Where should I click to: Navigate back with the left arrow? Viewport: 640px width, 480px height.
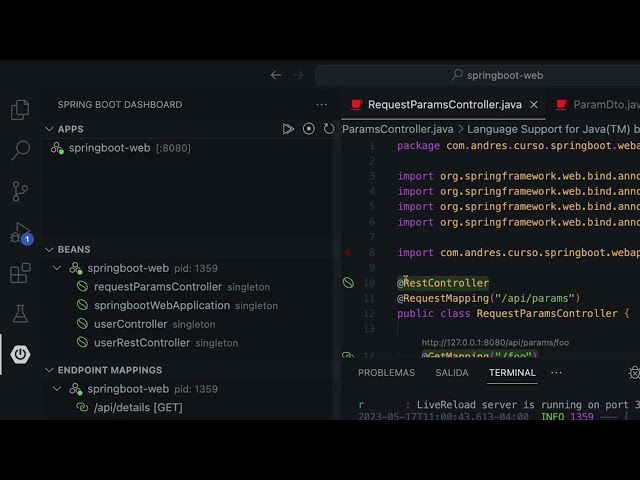pyautogui.click(x=276, y=75)
